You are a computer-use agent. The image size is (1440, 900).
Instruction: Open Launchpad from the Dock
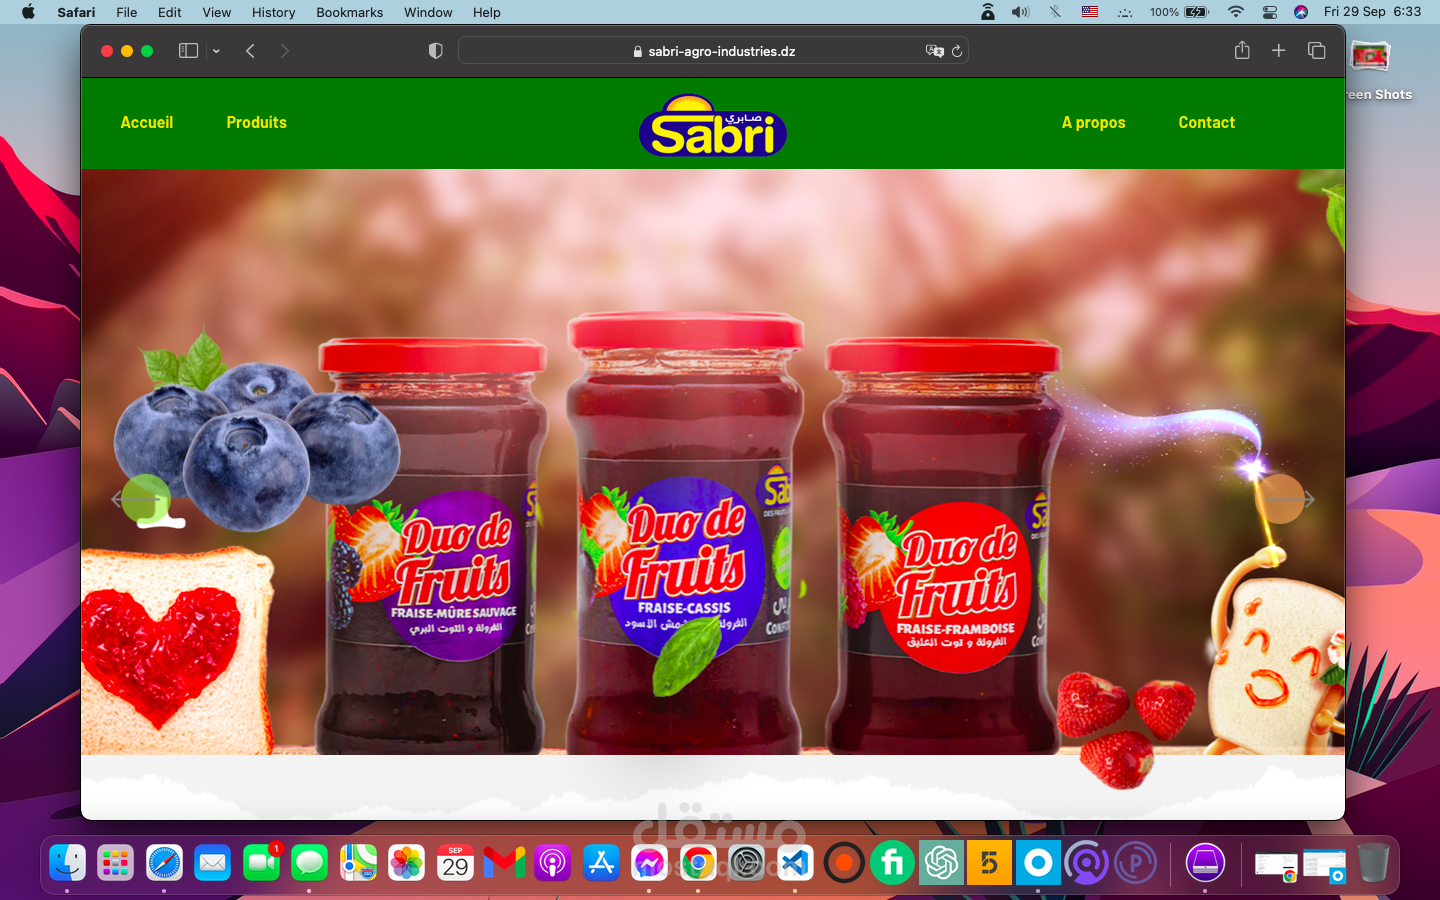click(115, 862)
